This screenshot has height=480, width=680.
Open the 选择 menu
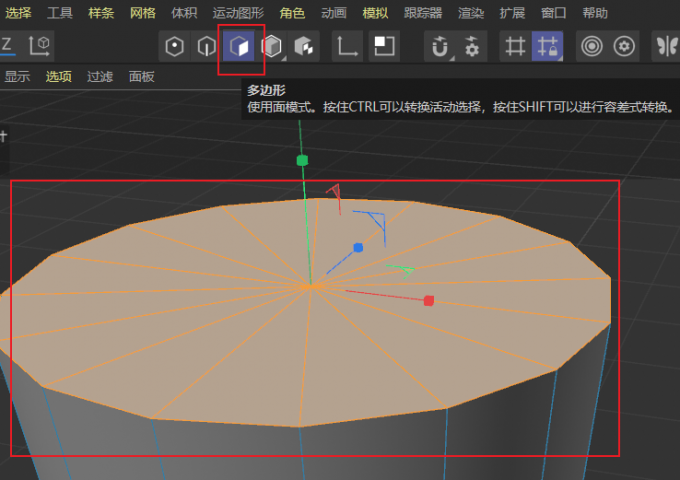(18, 13)
